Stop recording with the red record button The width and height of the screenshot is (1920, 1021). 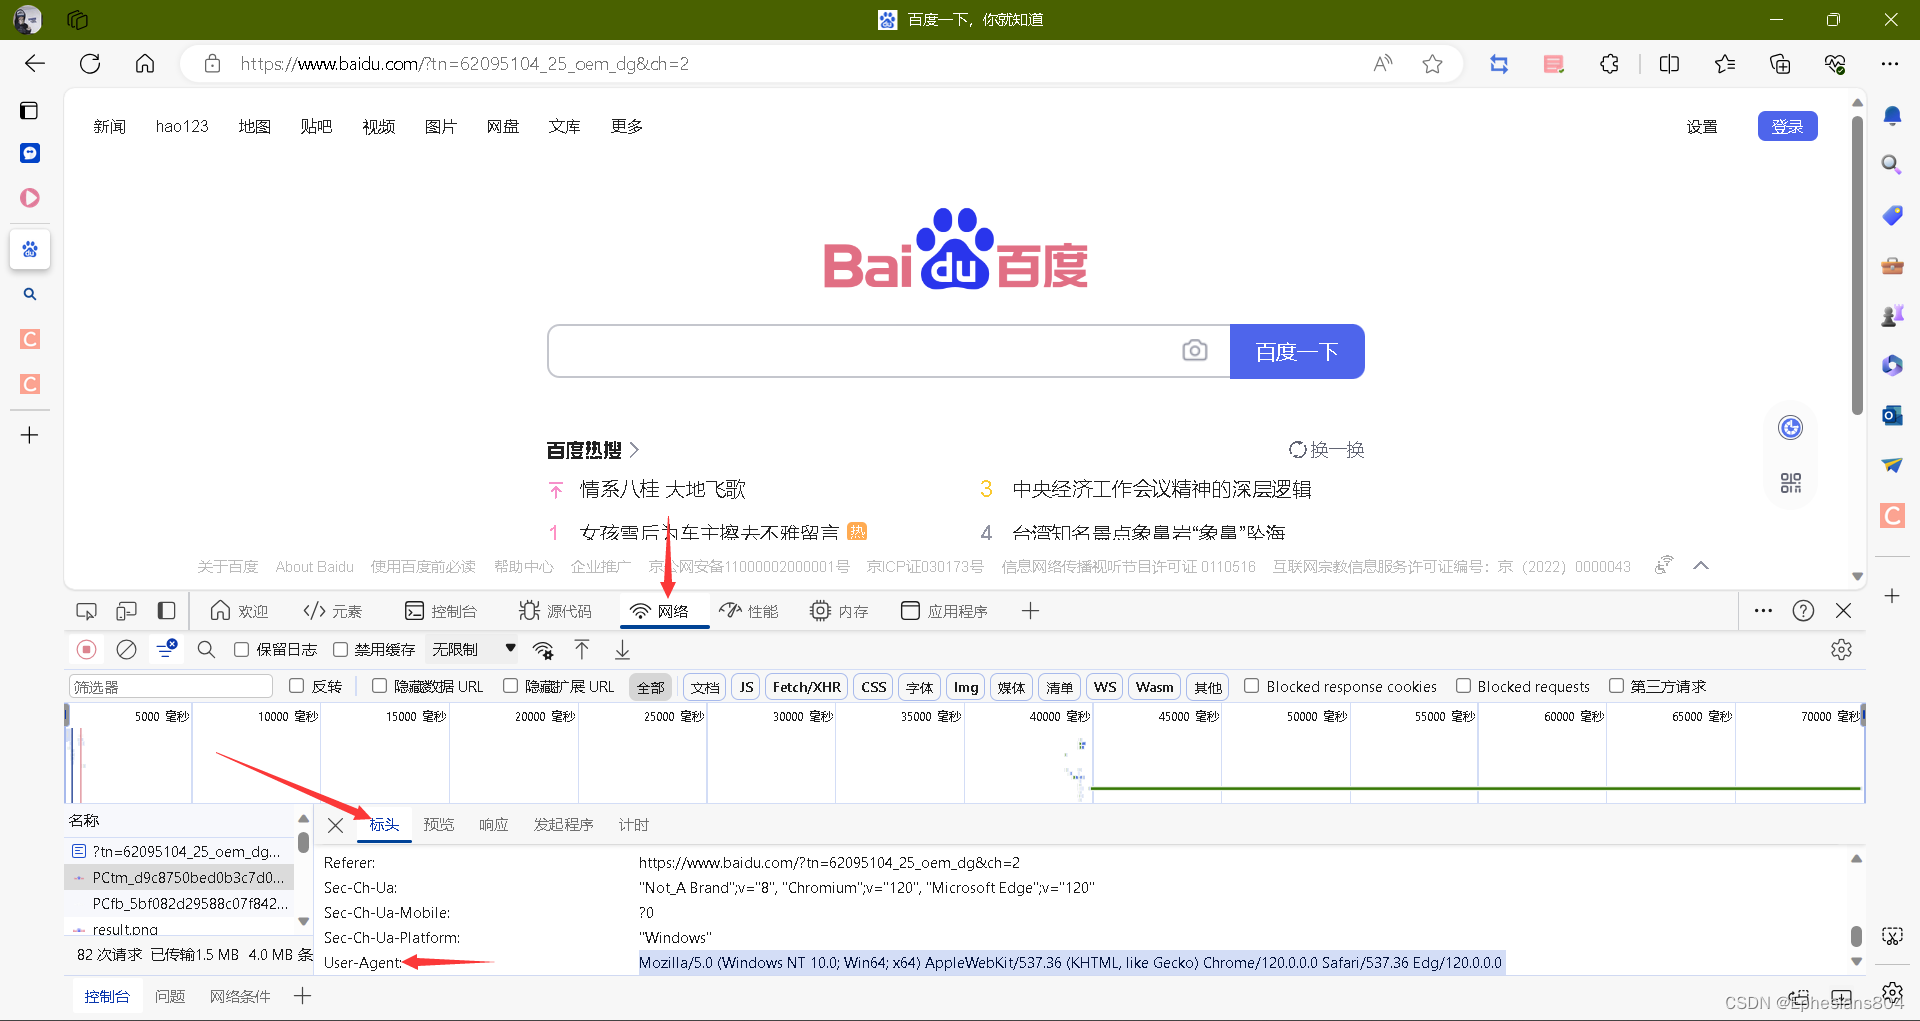[x=86, y=649]
